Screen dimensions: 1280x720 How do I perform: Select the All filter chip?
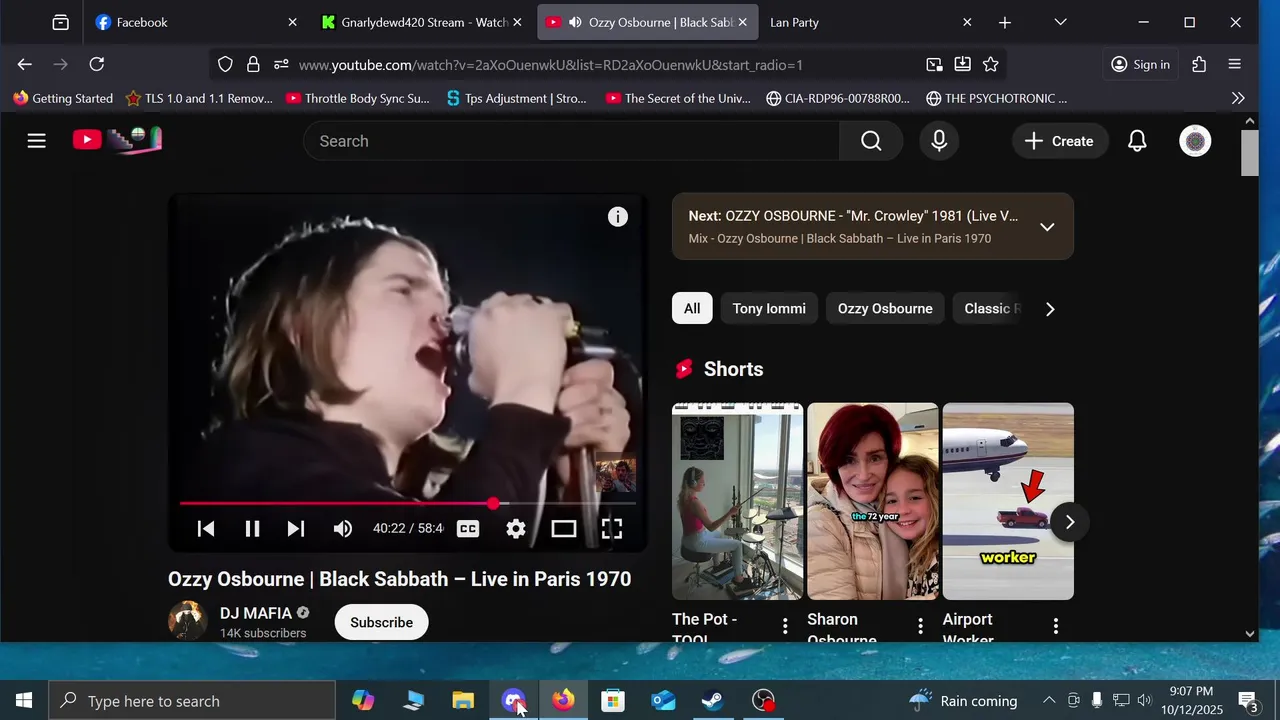coord(692,309)
